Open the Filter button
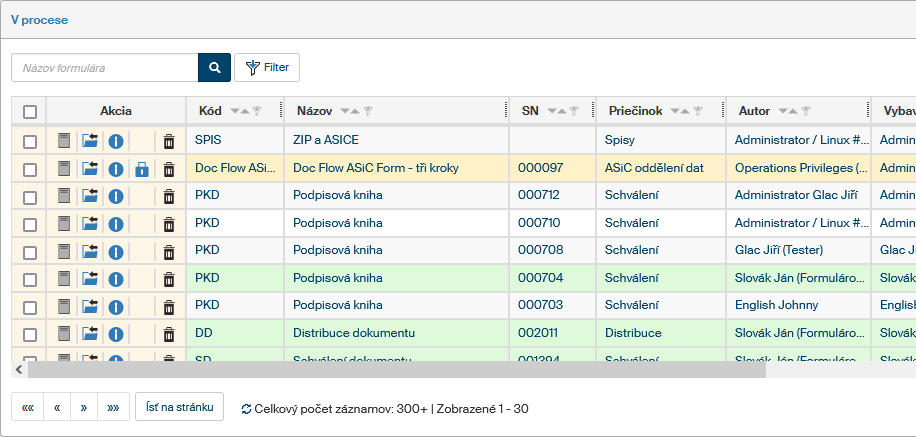Viewport: 916px width, 437px height. [267, 68]
